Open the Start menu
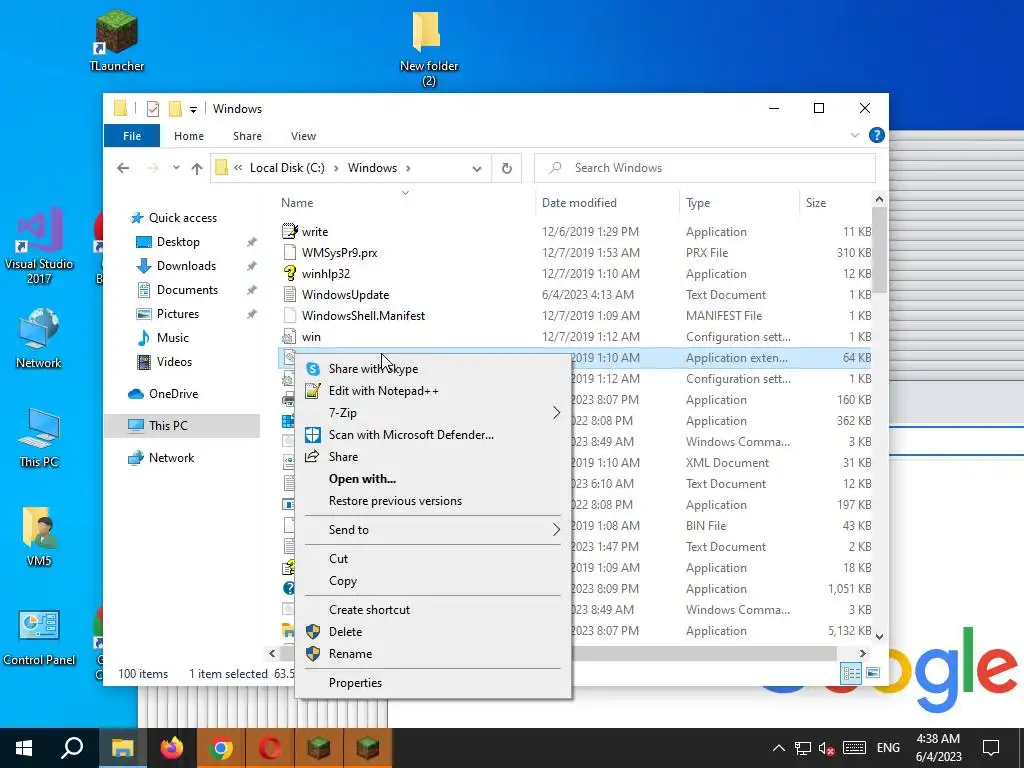This screenshot has height=768, width=1024. point(24,748)
